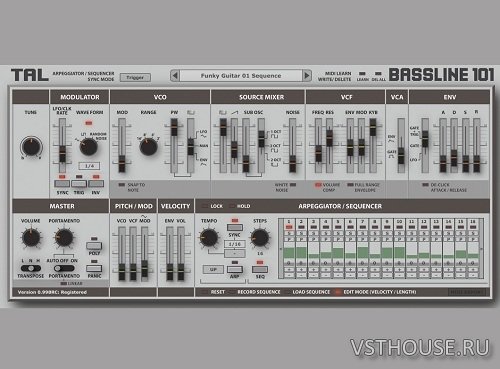The image size is (500, 369).
Task: Click the PANIC button
Action: click(x=94, y=268)
